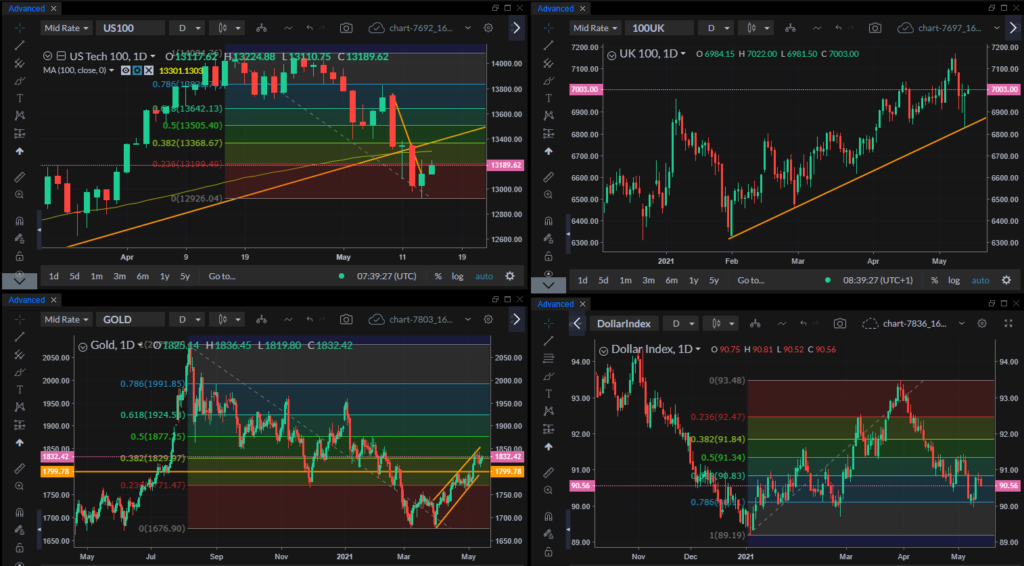Click the scroll-left arrow in DollarIndex toolbar

point(577,323)
